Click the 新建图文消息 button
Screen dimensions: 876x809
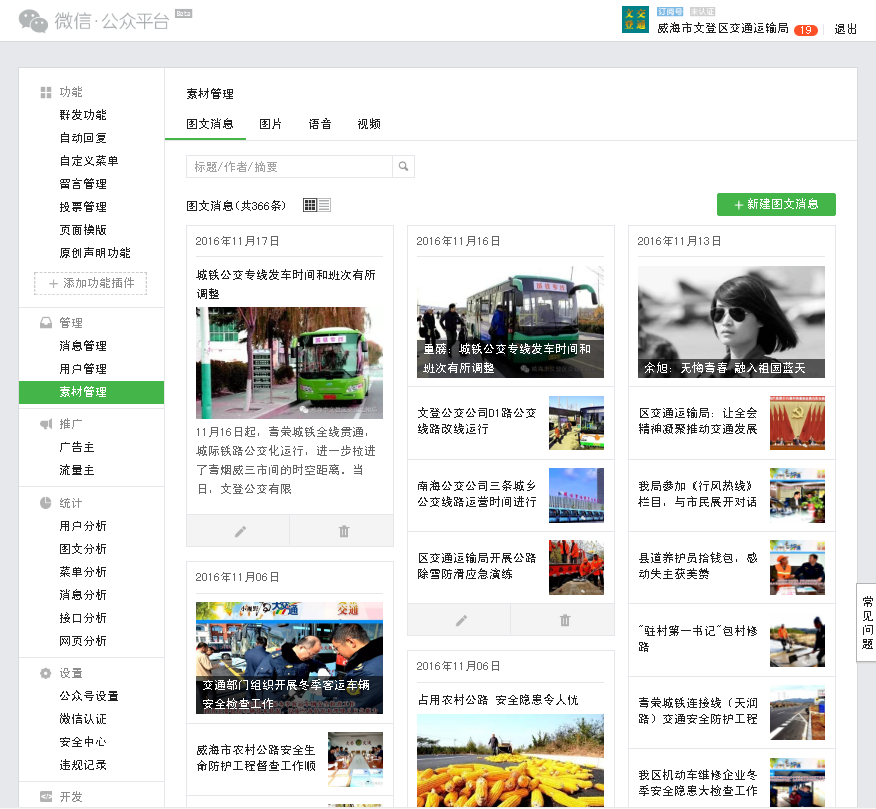click(776, 204)
